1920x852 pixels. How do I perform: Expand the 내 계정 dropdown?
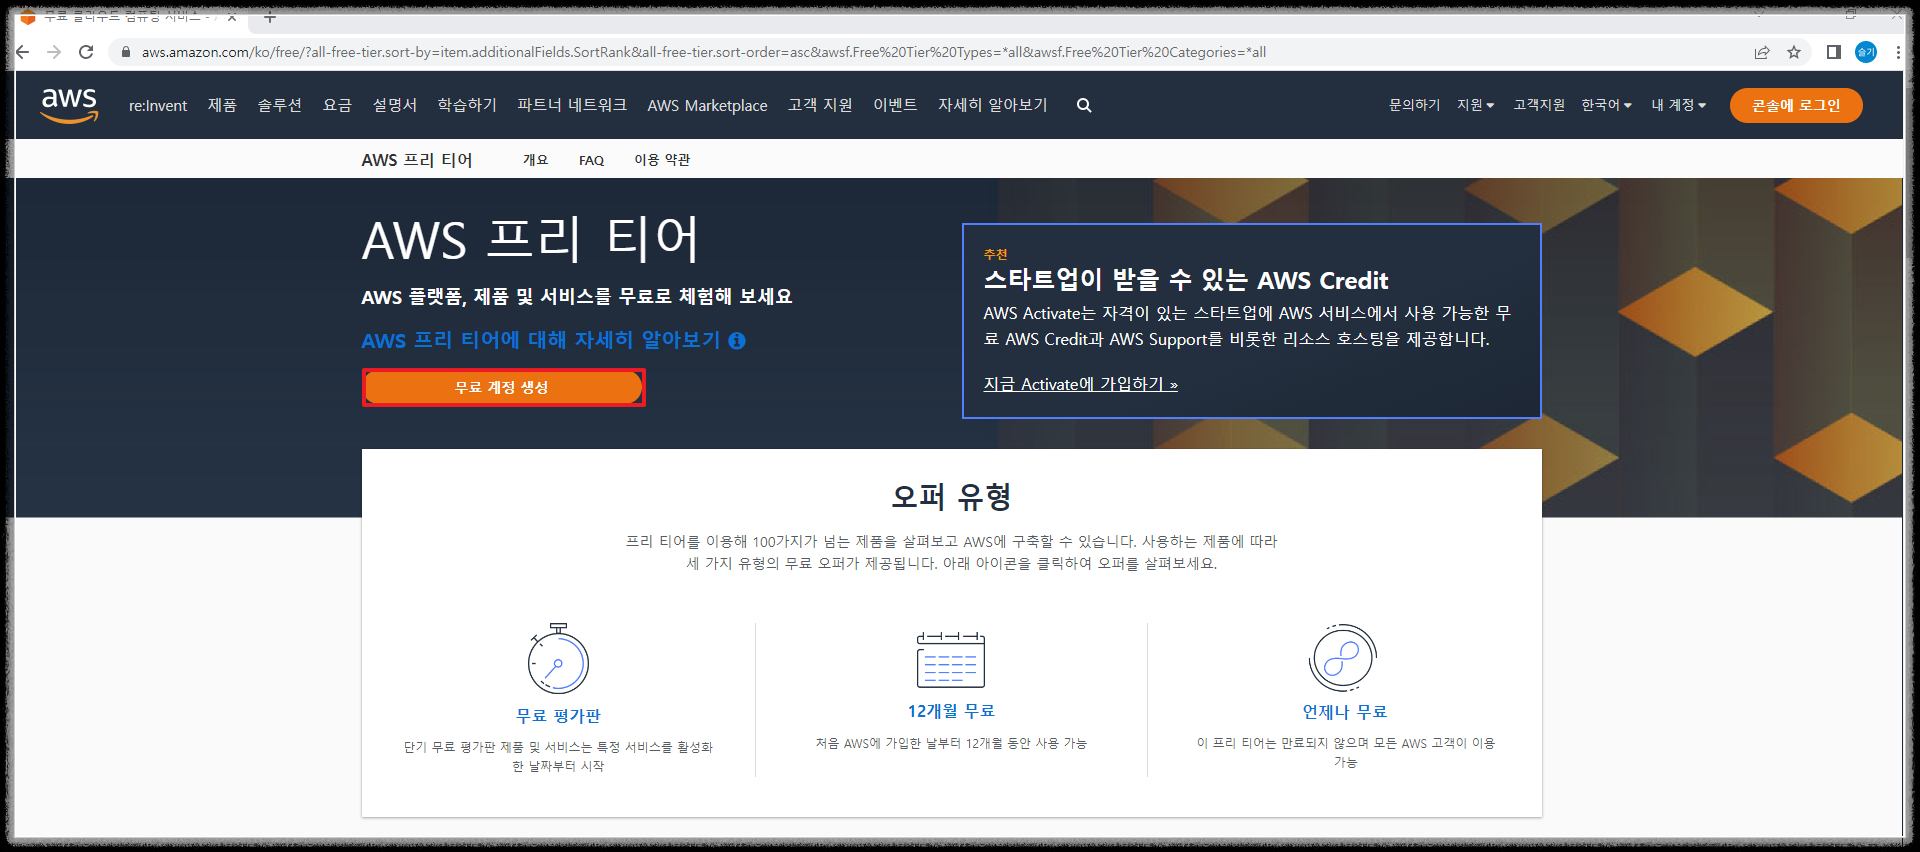(1678, 105)
